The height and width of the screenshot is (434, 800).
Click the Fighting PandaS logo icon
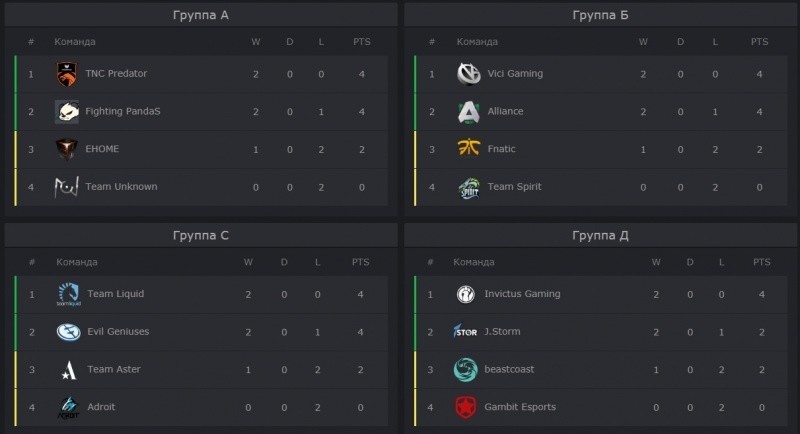67,112
